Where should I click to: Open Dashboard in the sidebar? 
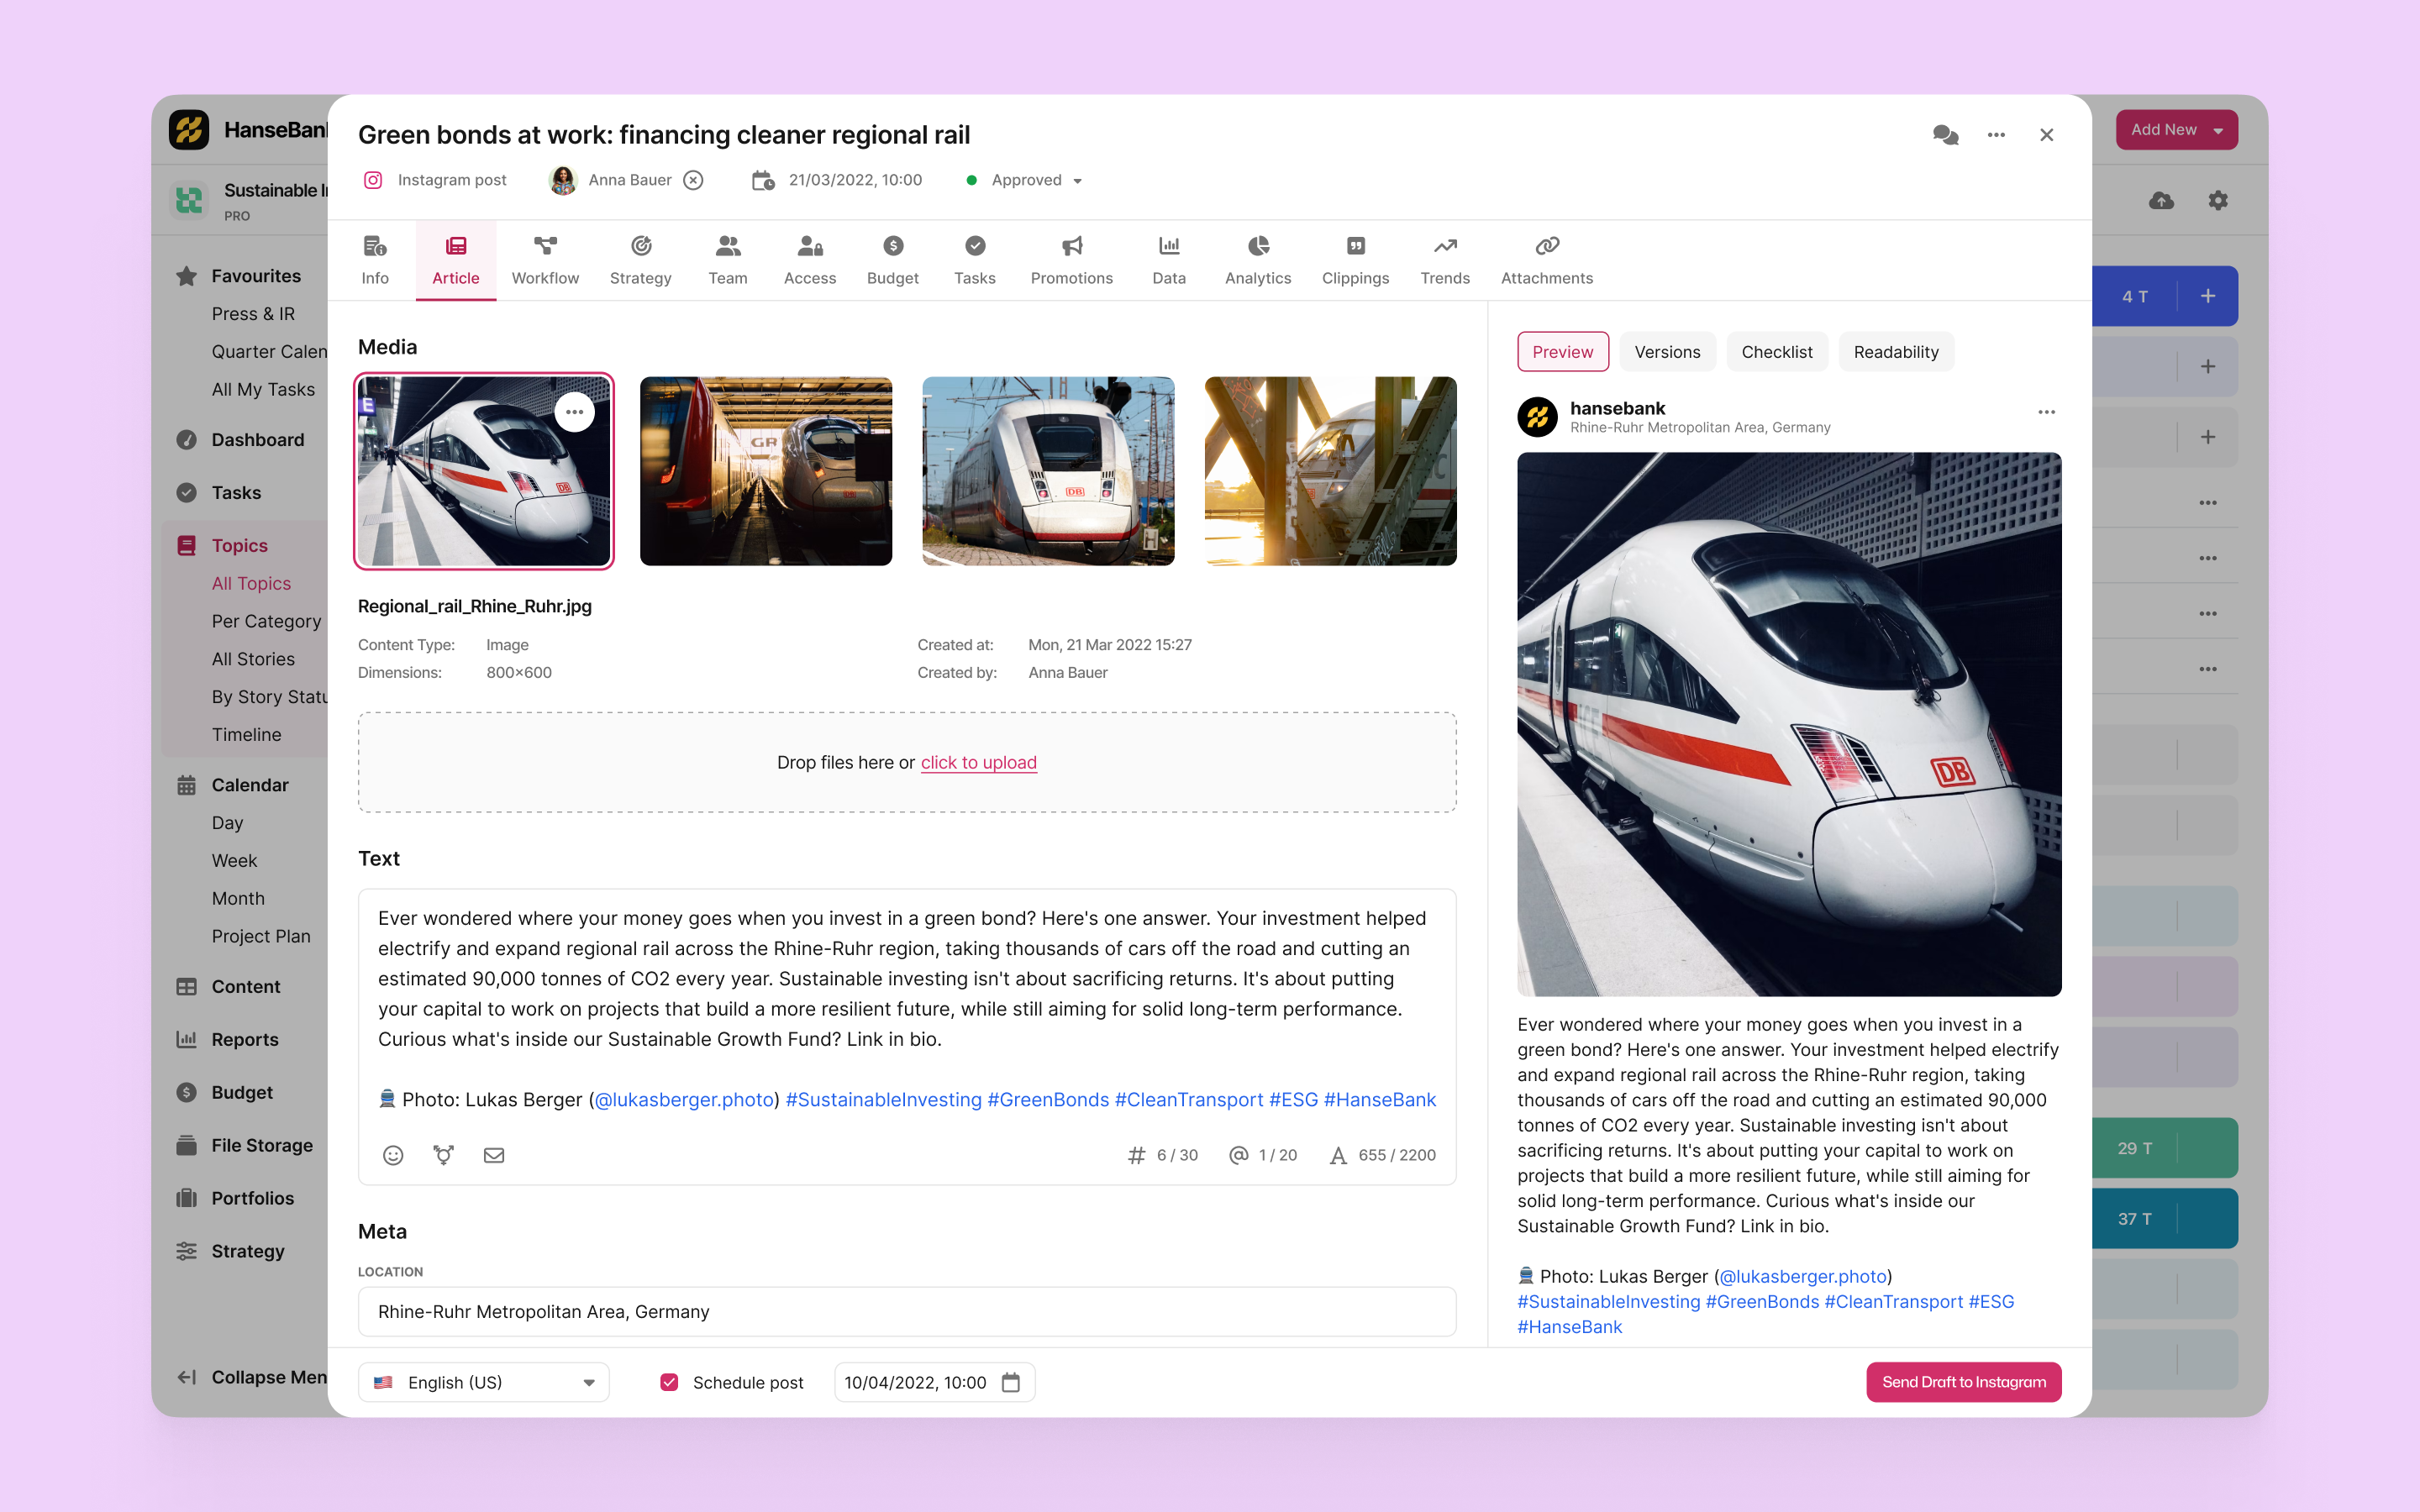coord(257,440)
